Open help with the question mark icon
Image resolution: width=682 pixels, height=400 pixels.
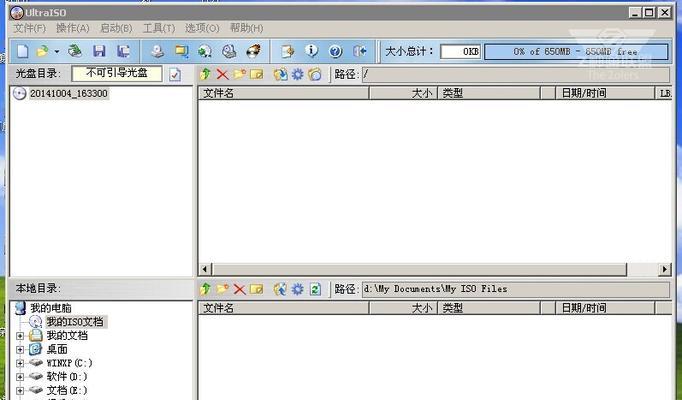[x=335, y=51]
